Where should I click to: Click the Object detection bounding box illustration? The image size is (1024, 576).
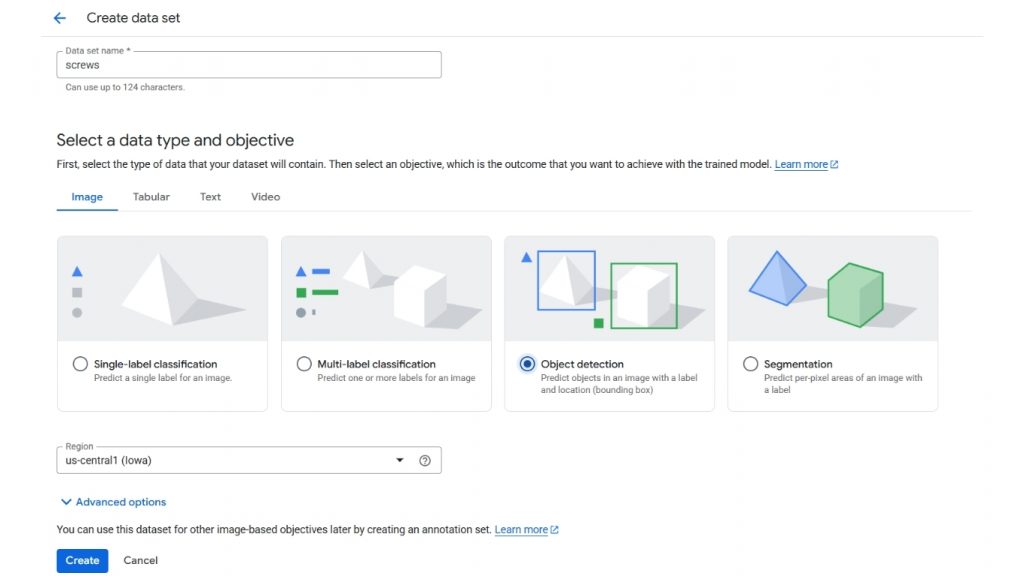[x=609, y=289]
